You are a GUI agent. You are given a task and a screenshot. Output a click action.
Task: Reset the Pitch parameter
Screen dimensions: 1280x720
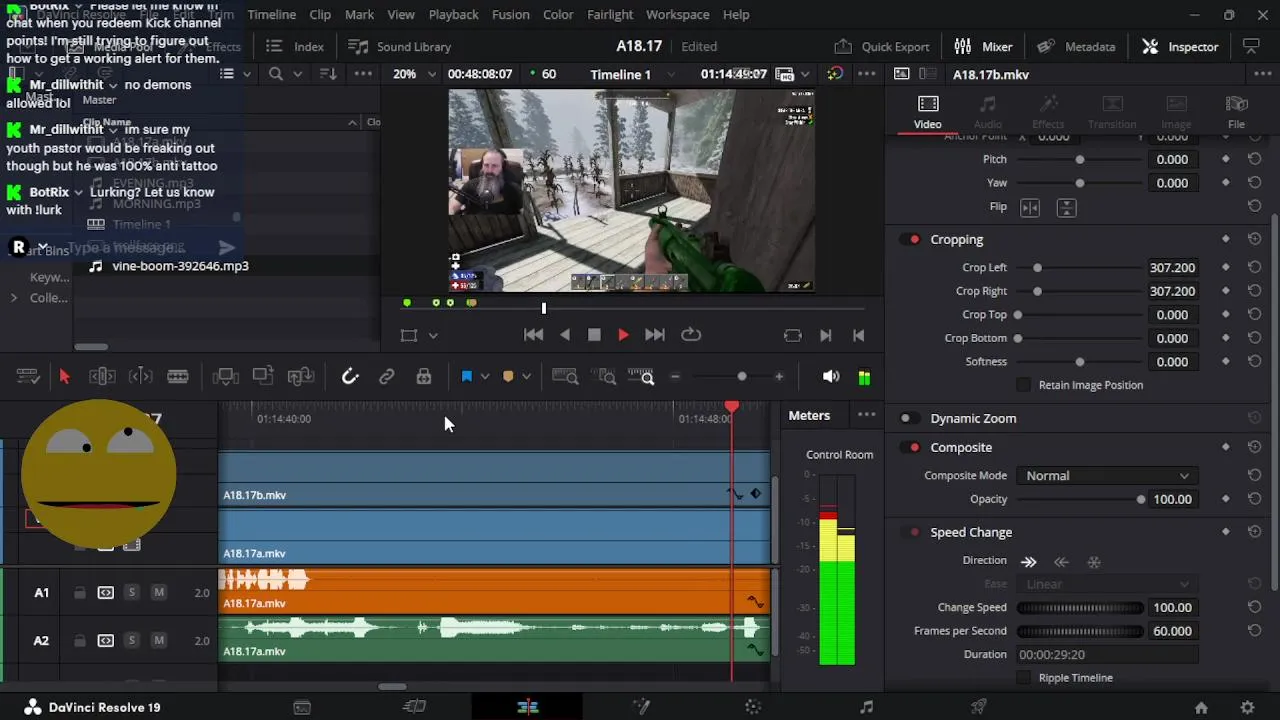tap(1254, 159)
